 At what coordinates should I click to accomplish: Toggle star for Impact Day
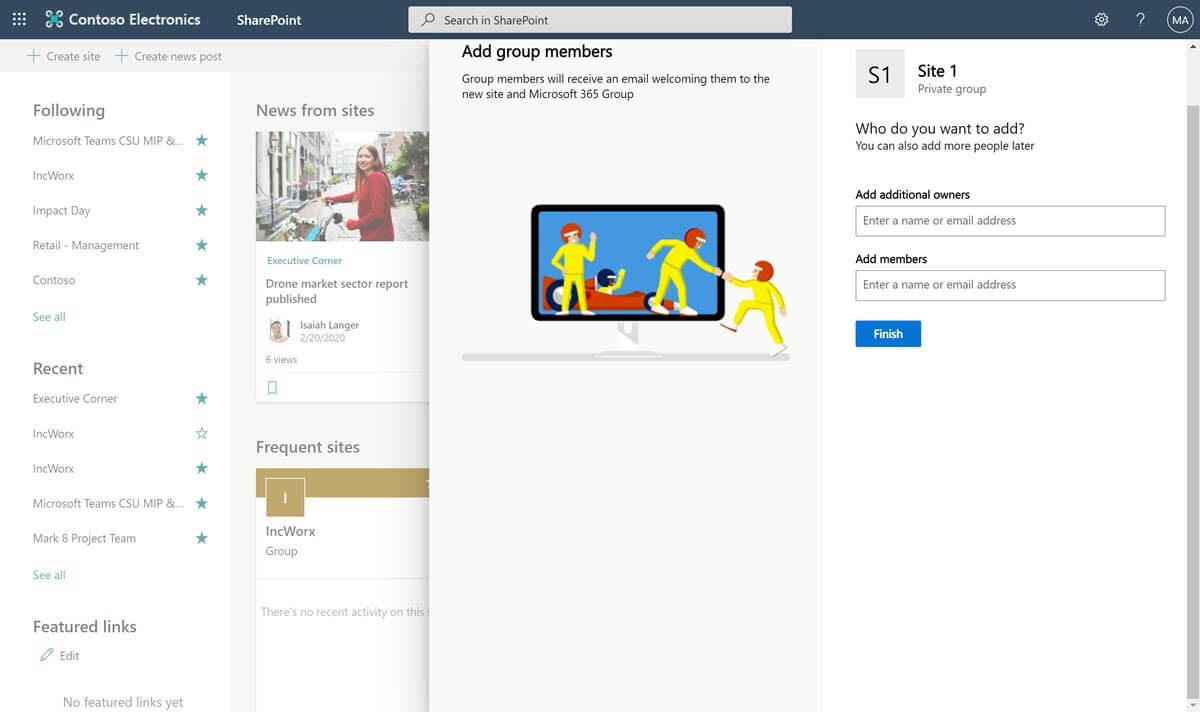201,210
